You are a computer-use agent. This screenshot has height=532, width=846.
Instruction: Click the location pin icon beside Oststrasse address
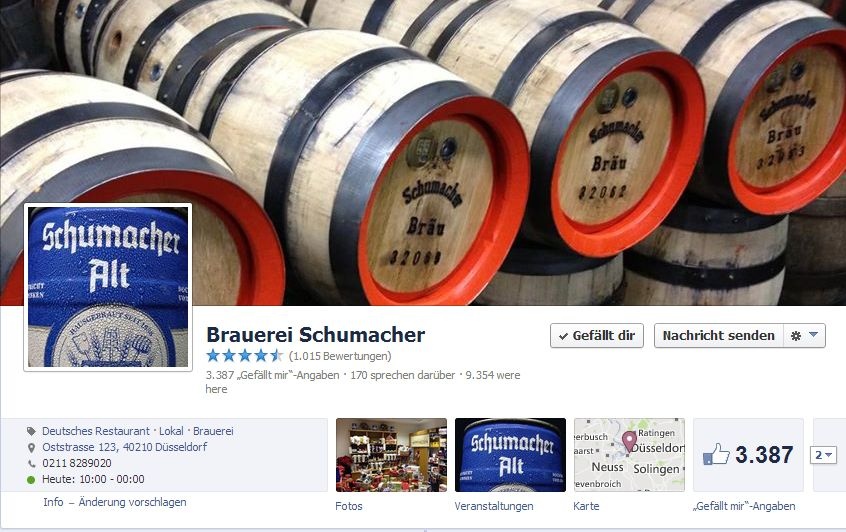[31, 447]
